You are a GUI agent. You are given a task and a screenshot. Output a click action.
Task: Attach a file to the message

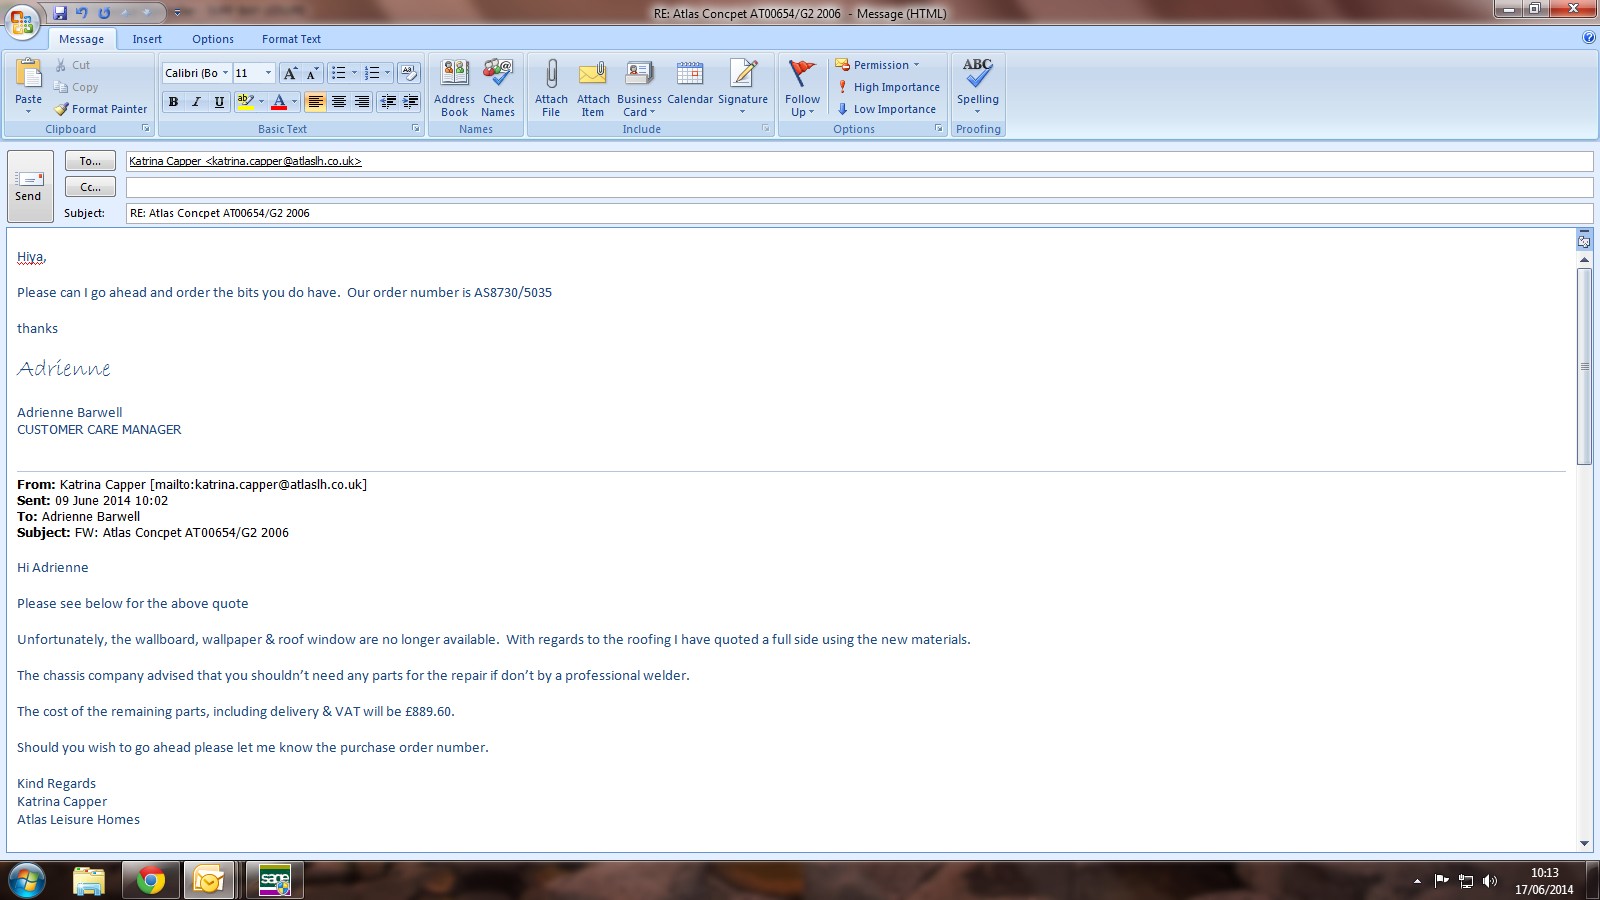pos(551,88)
